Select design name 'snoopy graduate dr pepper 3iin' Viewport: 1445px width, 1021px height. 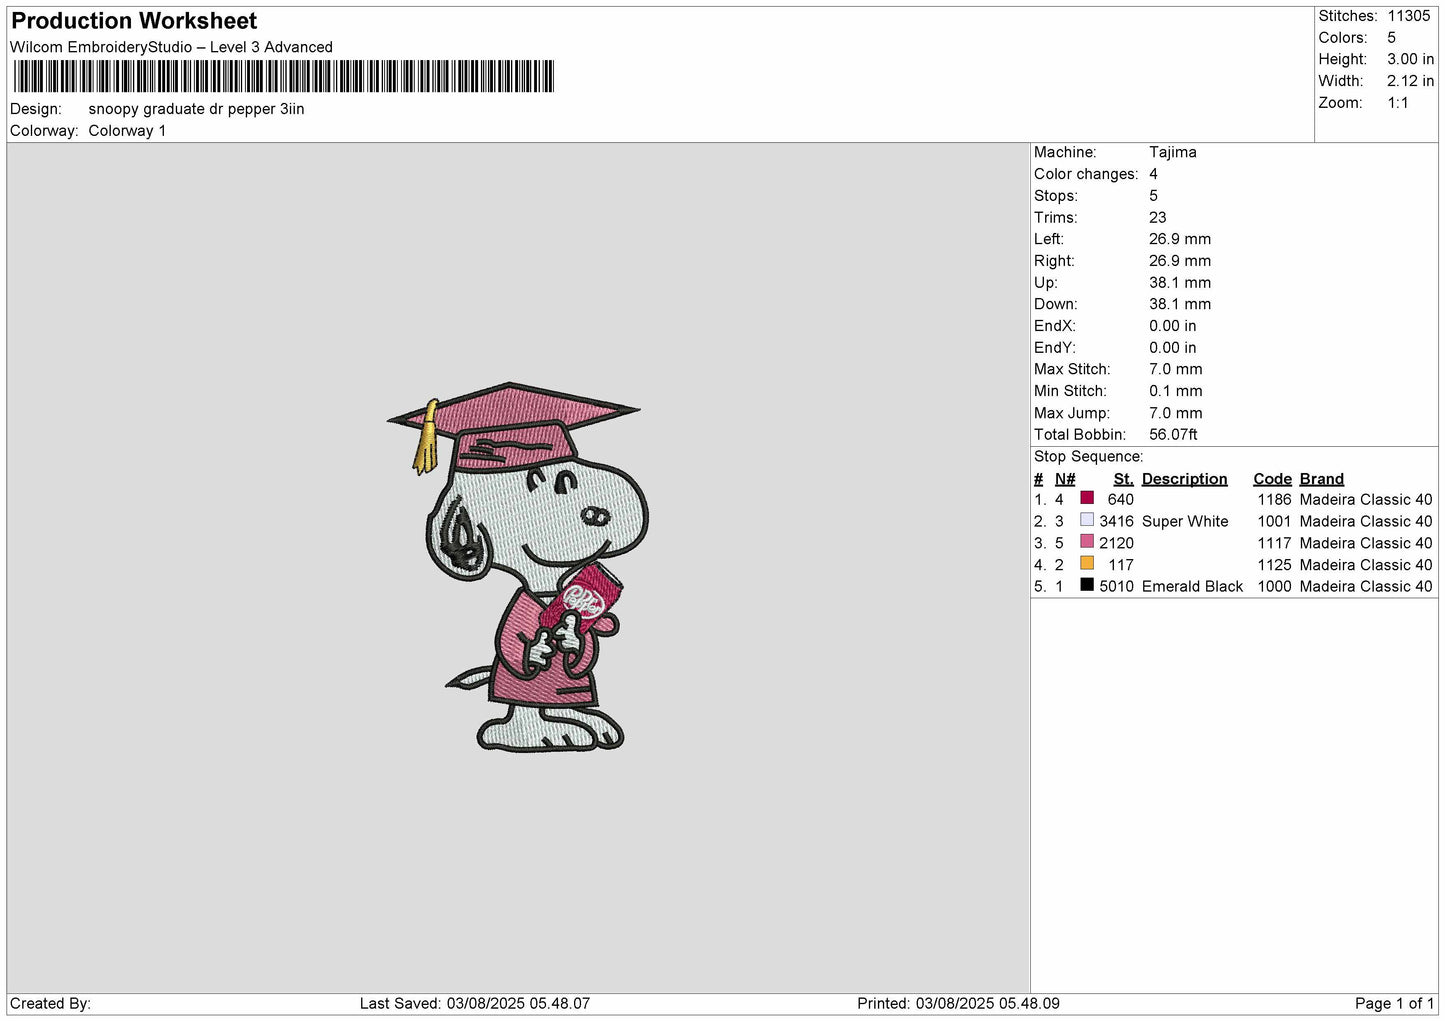pos(196,109)
